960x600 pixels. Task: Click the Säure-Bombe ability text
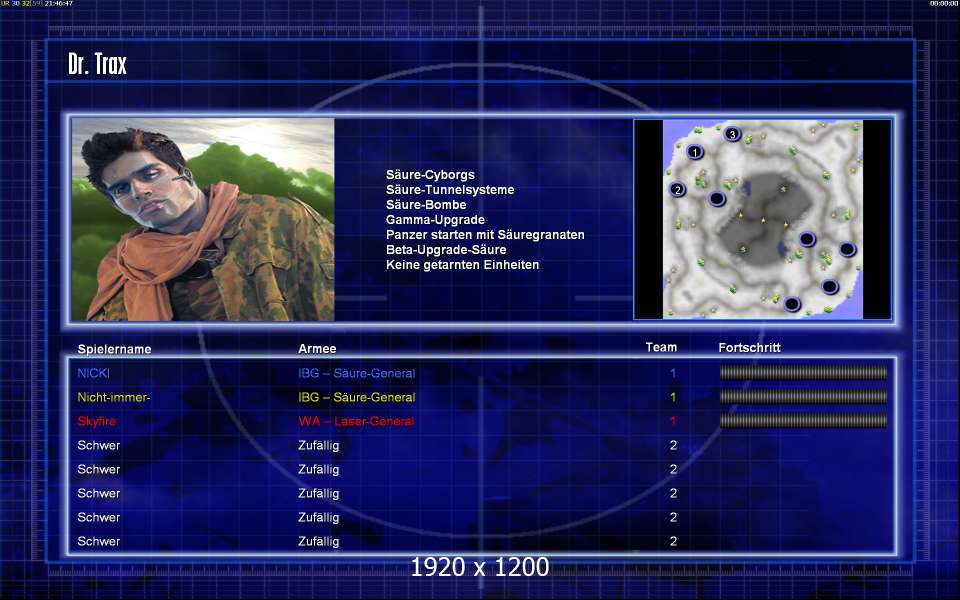click(426, 204)
